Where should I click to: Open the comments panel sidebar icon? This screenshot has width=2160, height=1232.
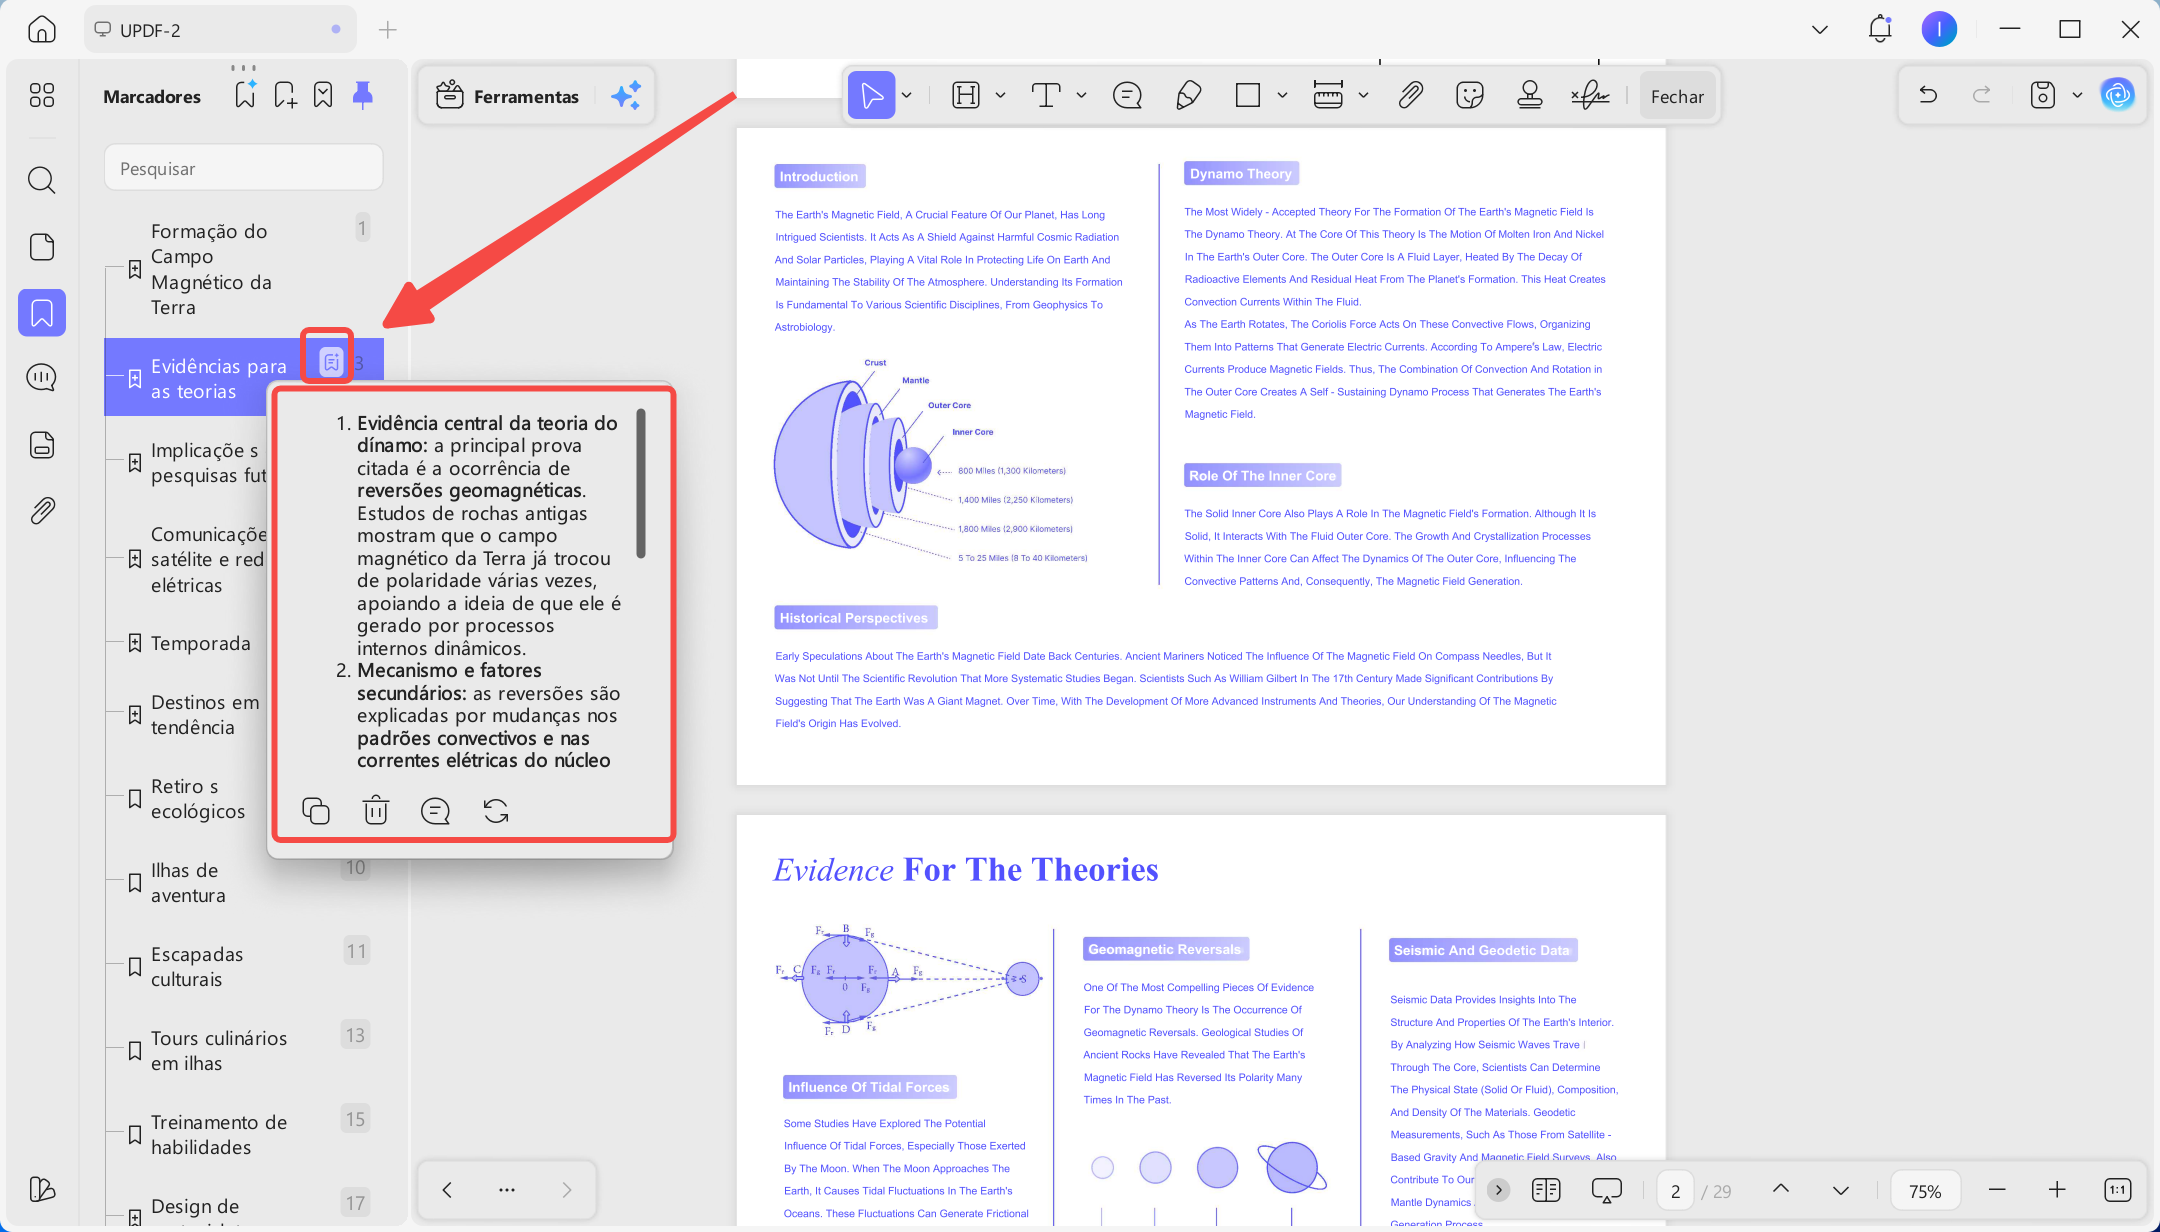tap(42, 378)
